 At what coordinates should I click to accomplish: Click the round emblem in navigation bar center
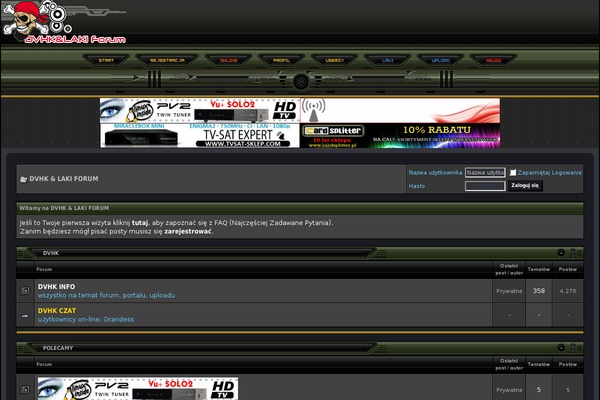tap(300, 82)
